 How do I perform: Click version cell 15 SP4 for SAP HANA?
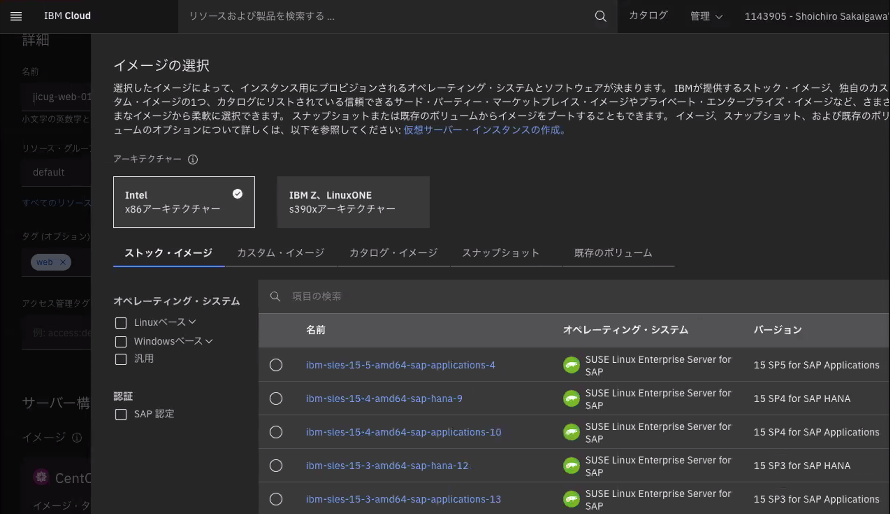pos(802,398)
